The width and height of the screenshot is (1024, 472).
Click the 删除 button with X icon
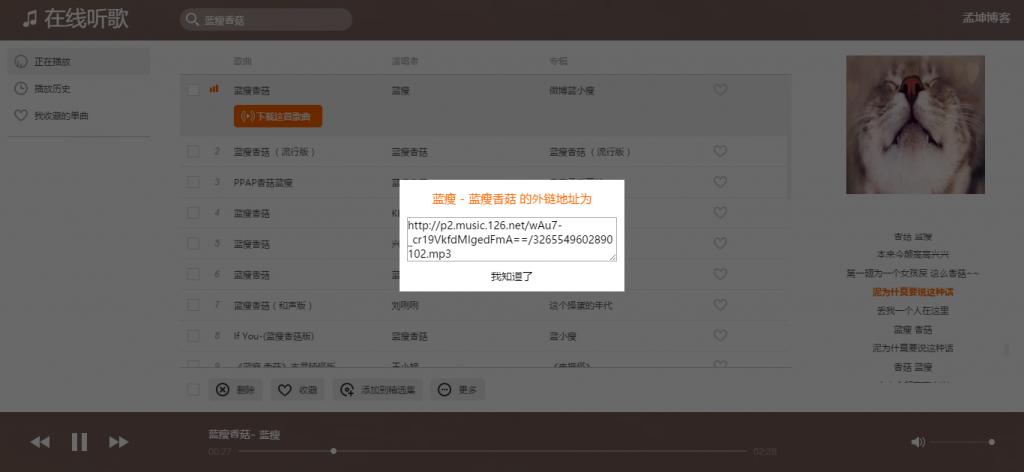point(234,390)
